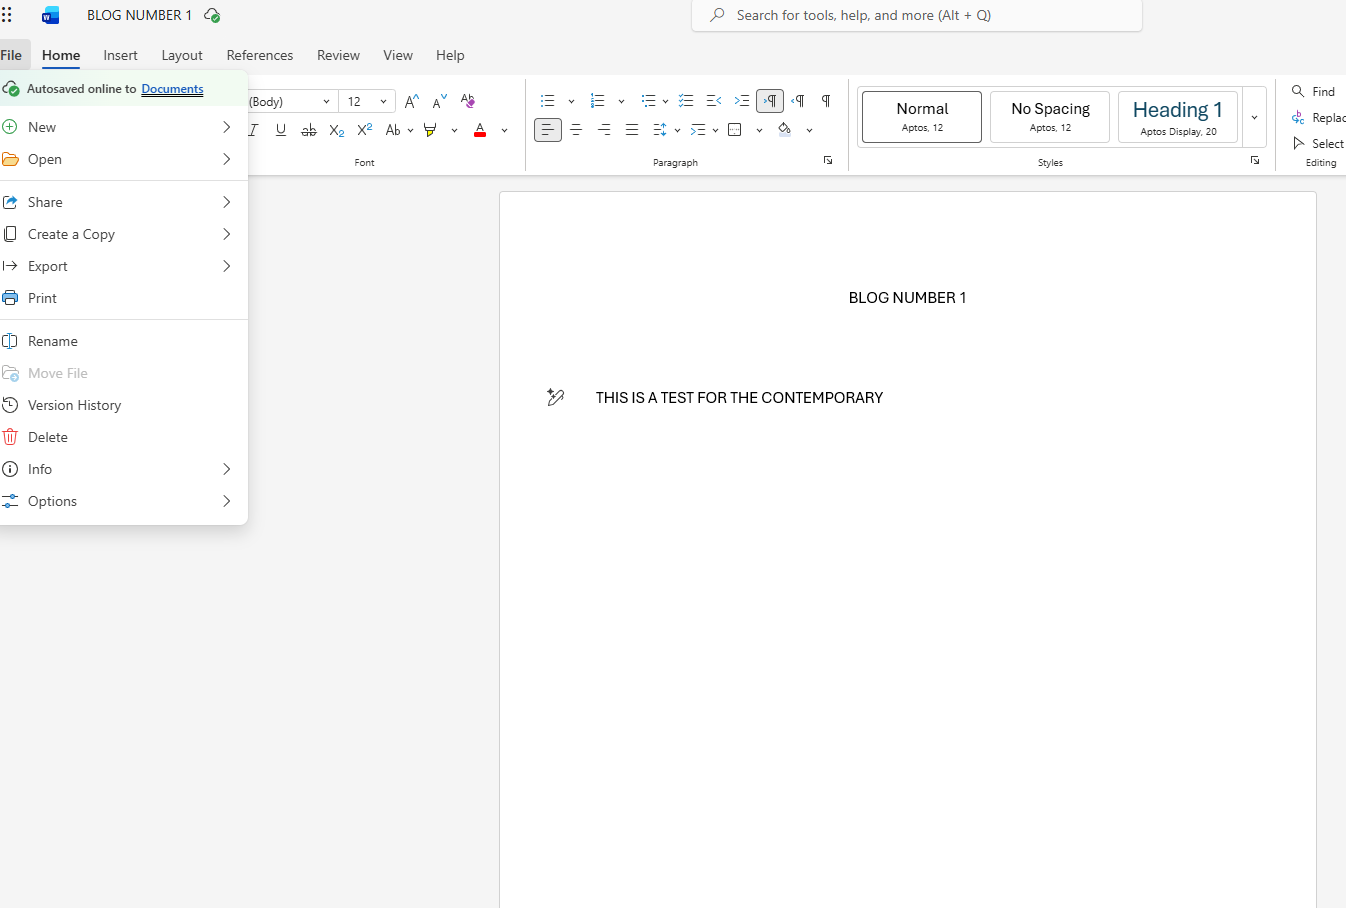The width and height of the screenshot is (1346, 908).
Task: Open highlight color dropdown arrow
Action: pyautogui.click(x=454, y=130)
